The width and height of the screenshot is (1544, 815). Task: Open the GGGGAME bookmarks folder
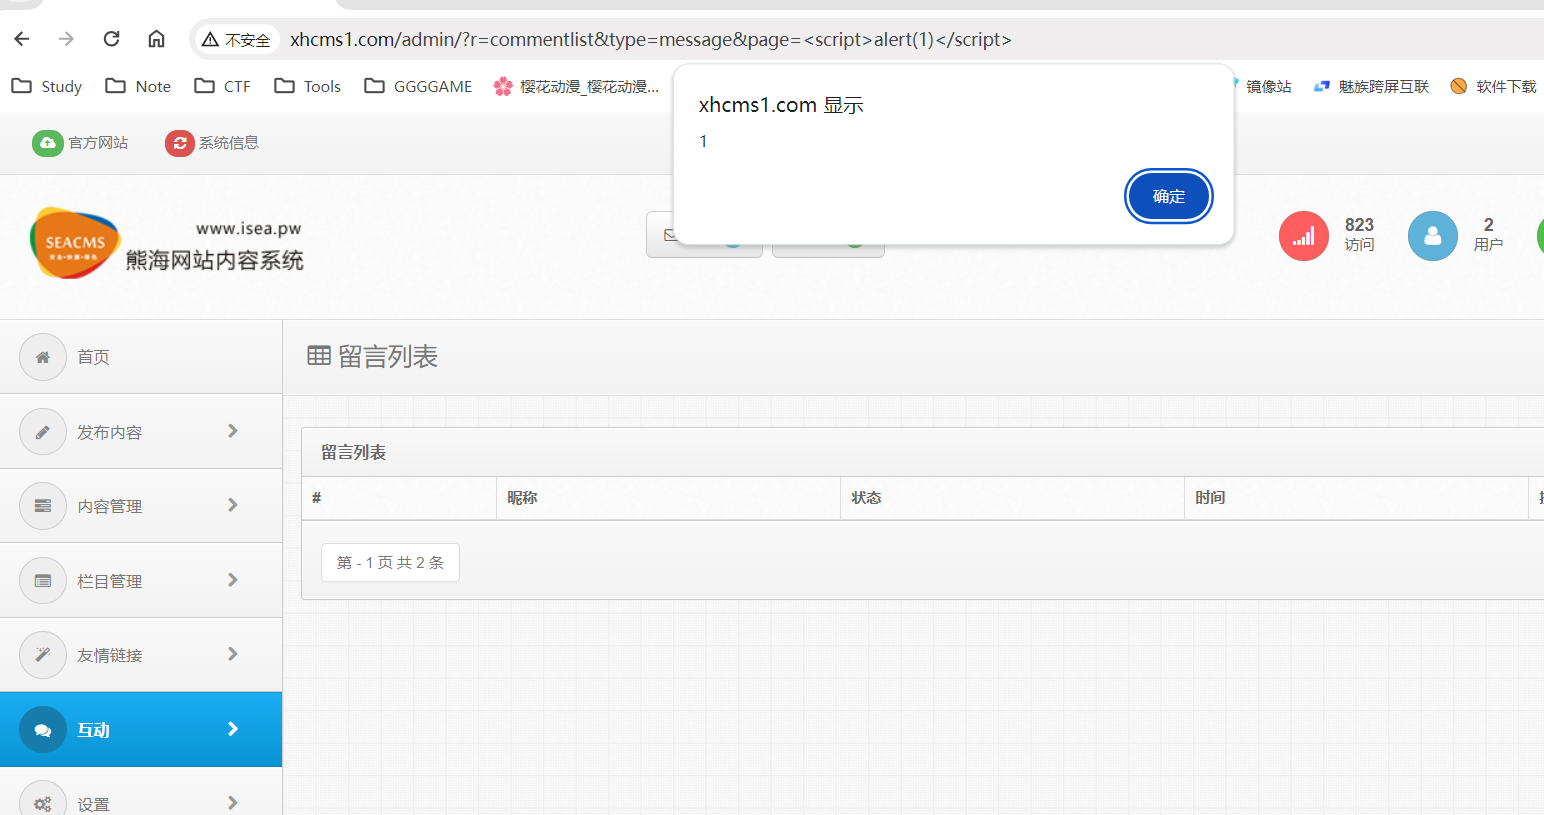pos(418,86)
